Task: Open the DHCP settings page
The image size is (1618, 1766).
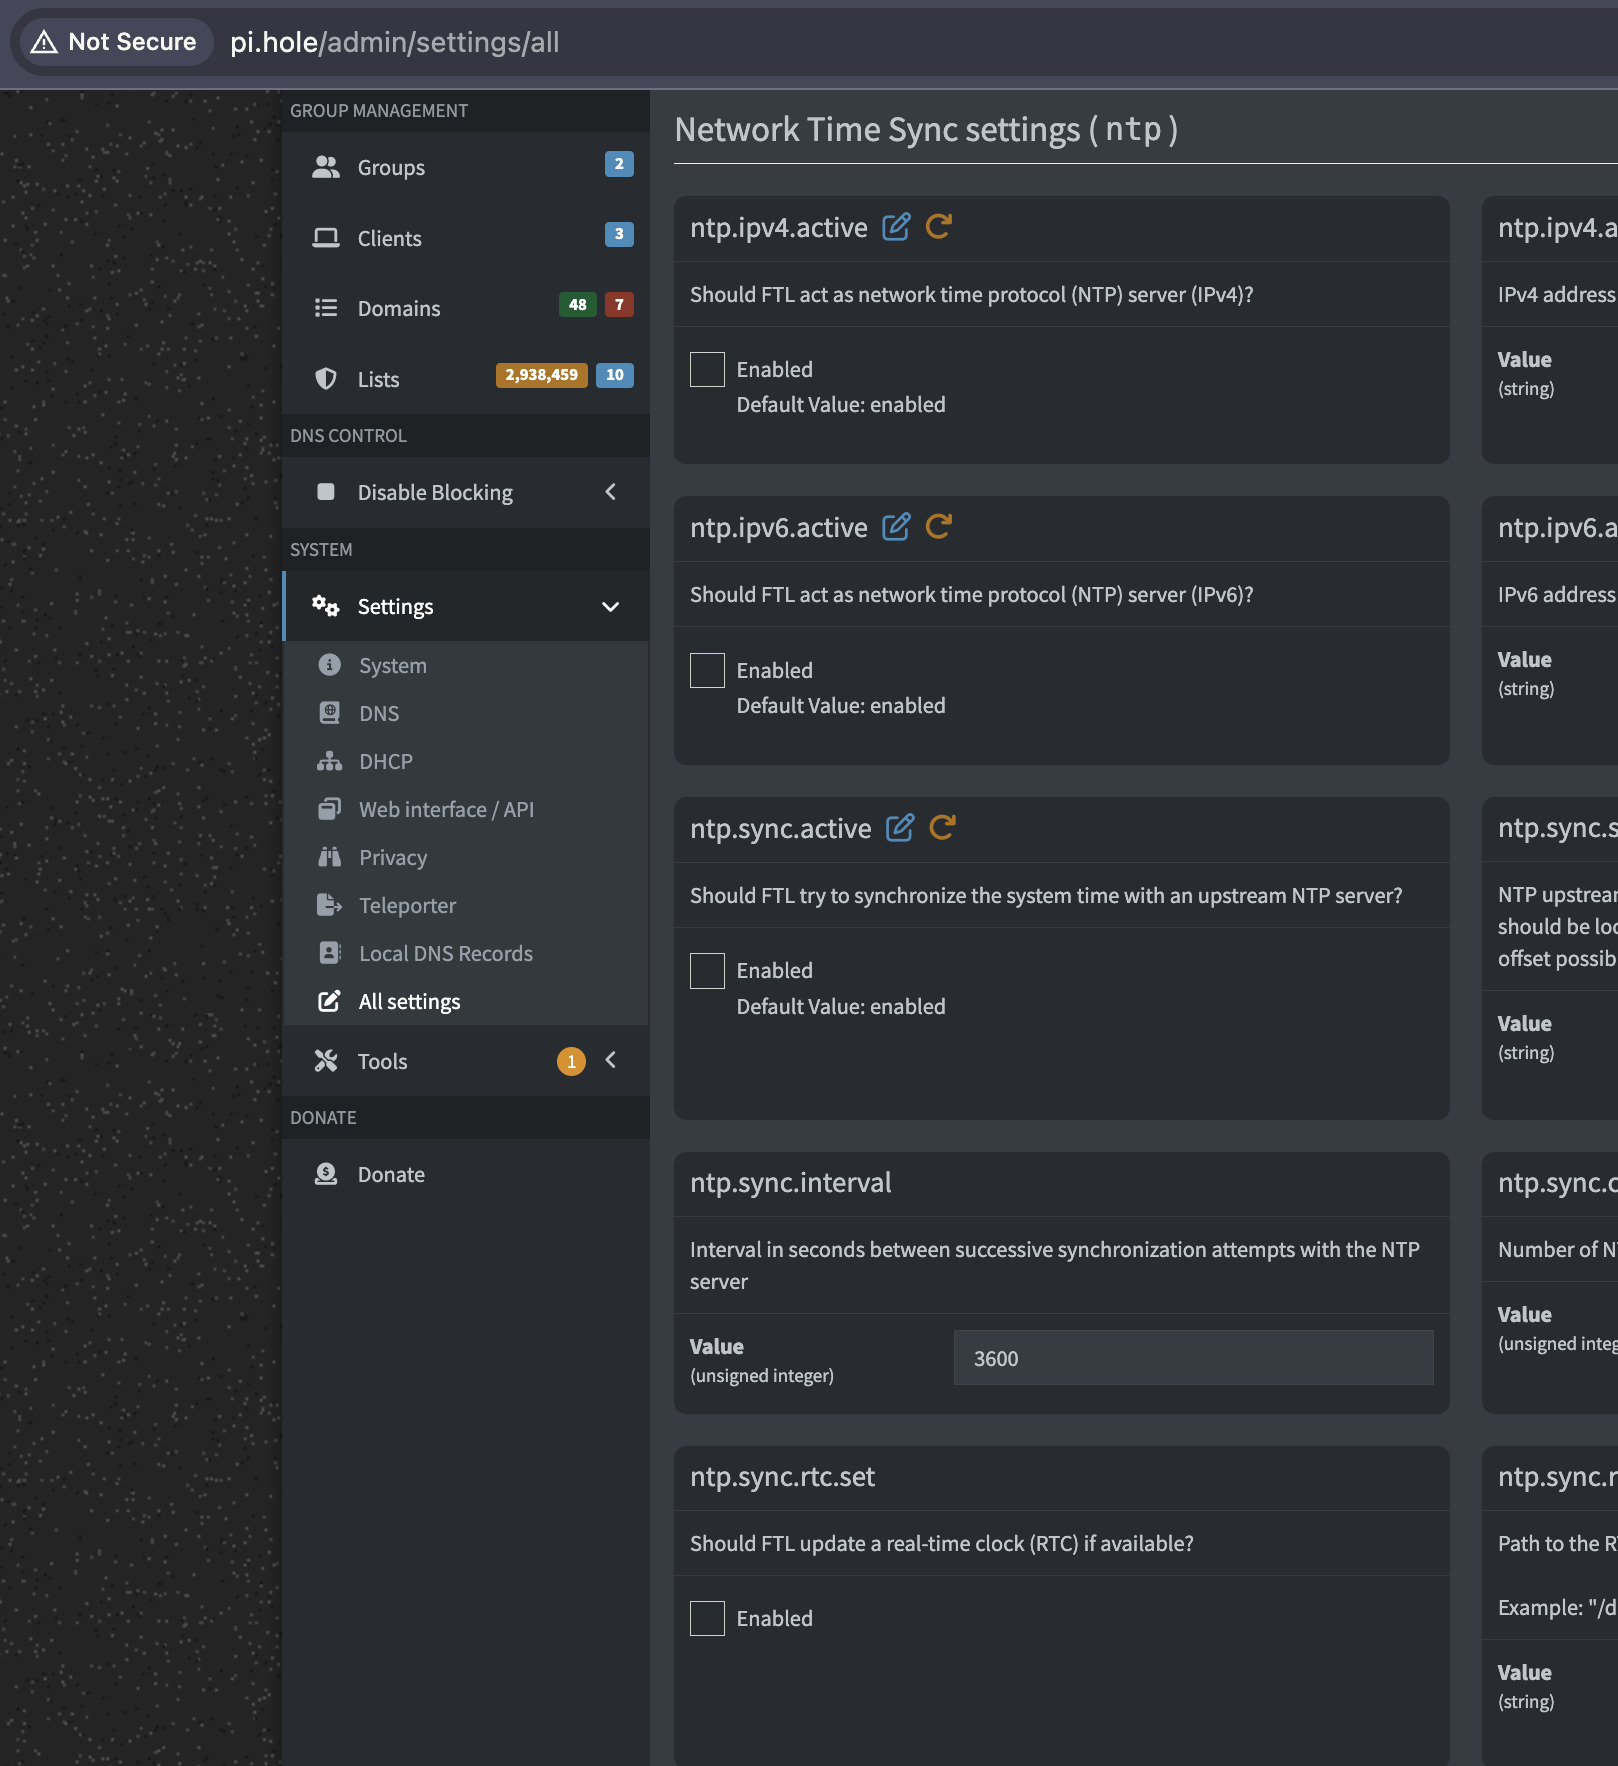Action: (385, 761)
